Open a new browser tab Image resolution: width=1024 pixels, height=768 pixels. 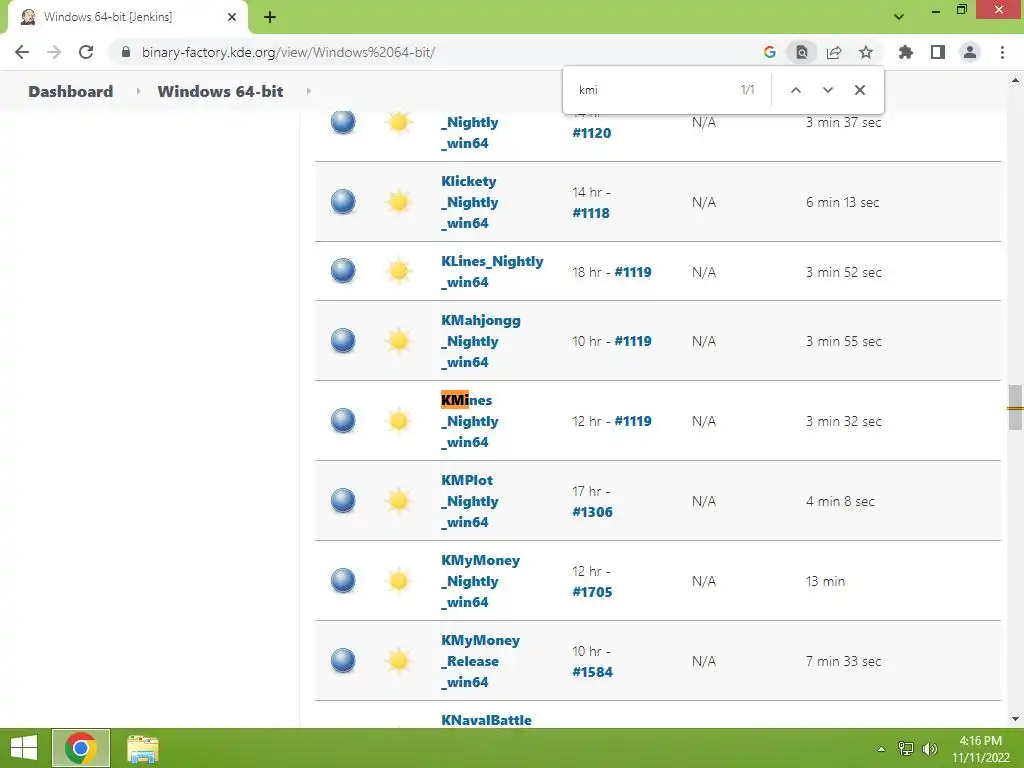pos(270,17)
